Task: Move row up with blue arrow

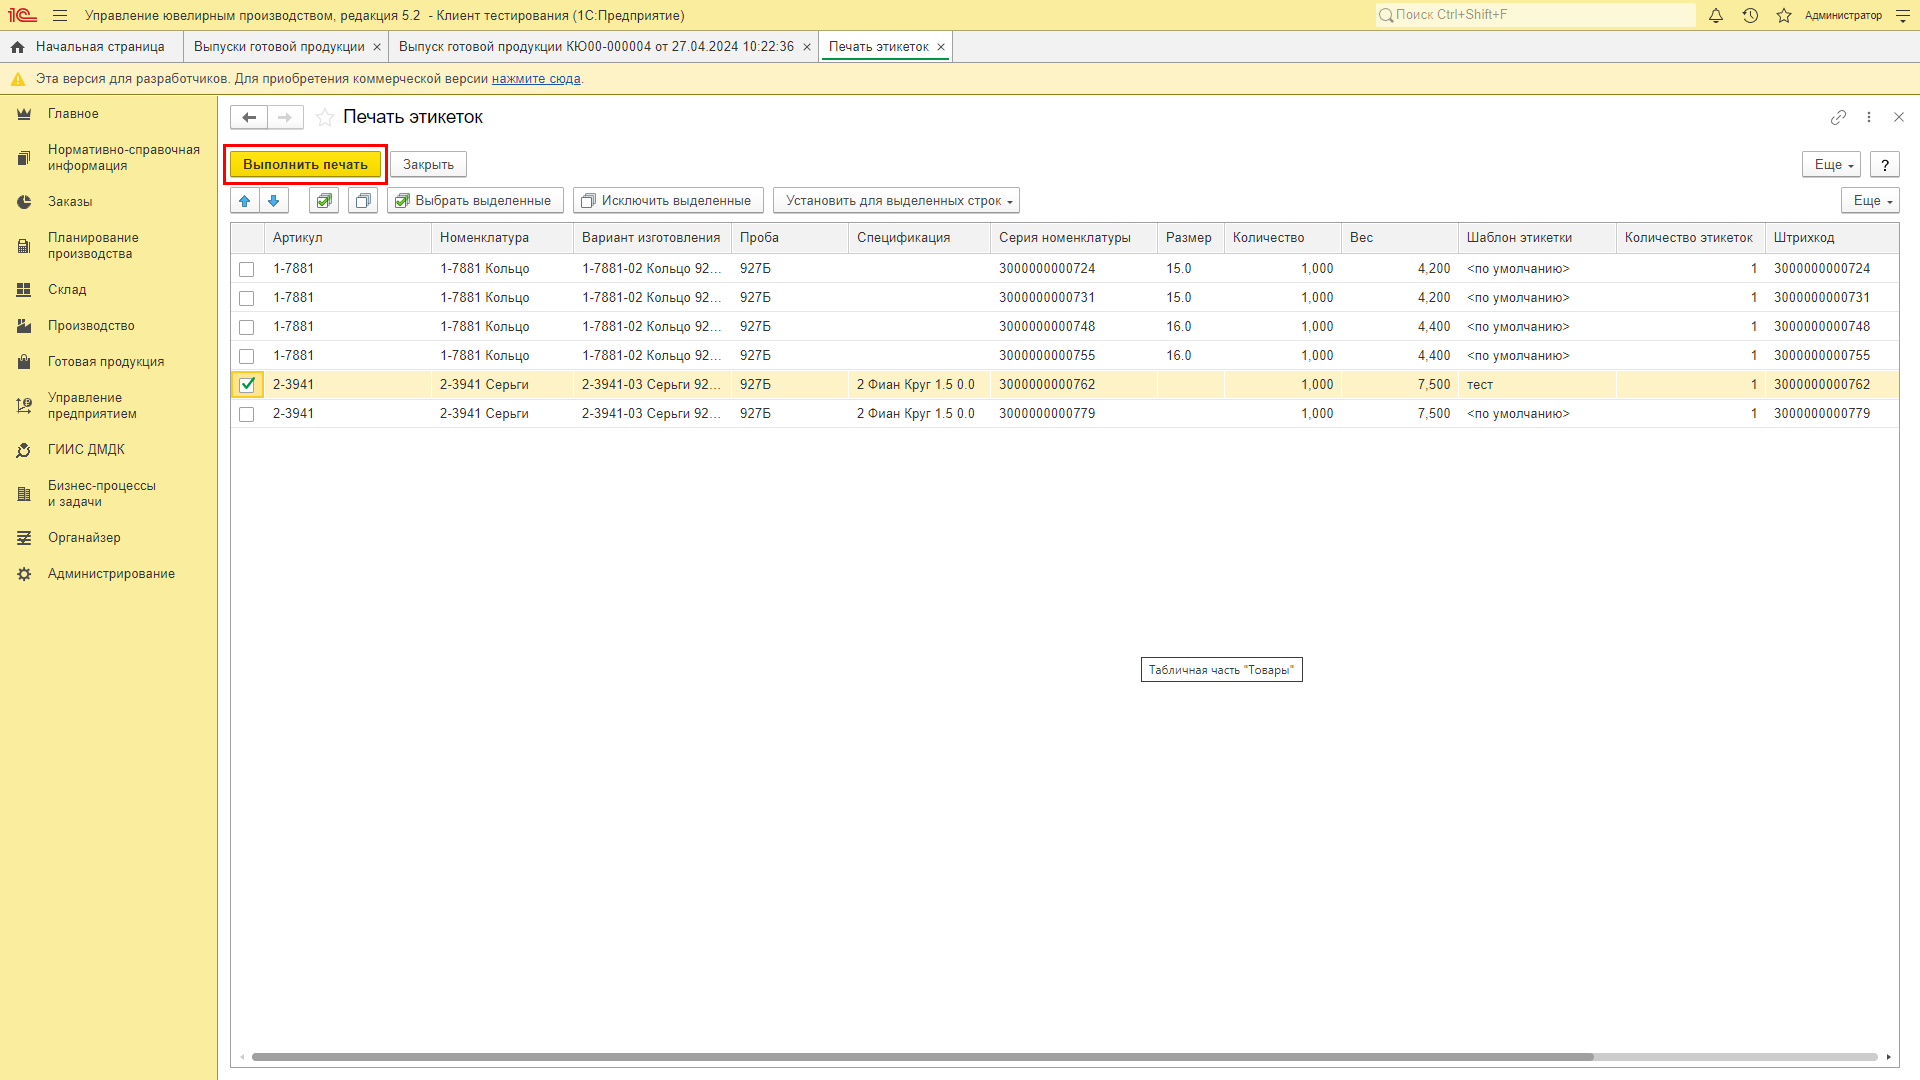Action: pos(245,201)
